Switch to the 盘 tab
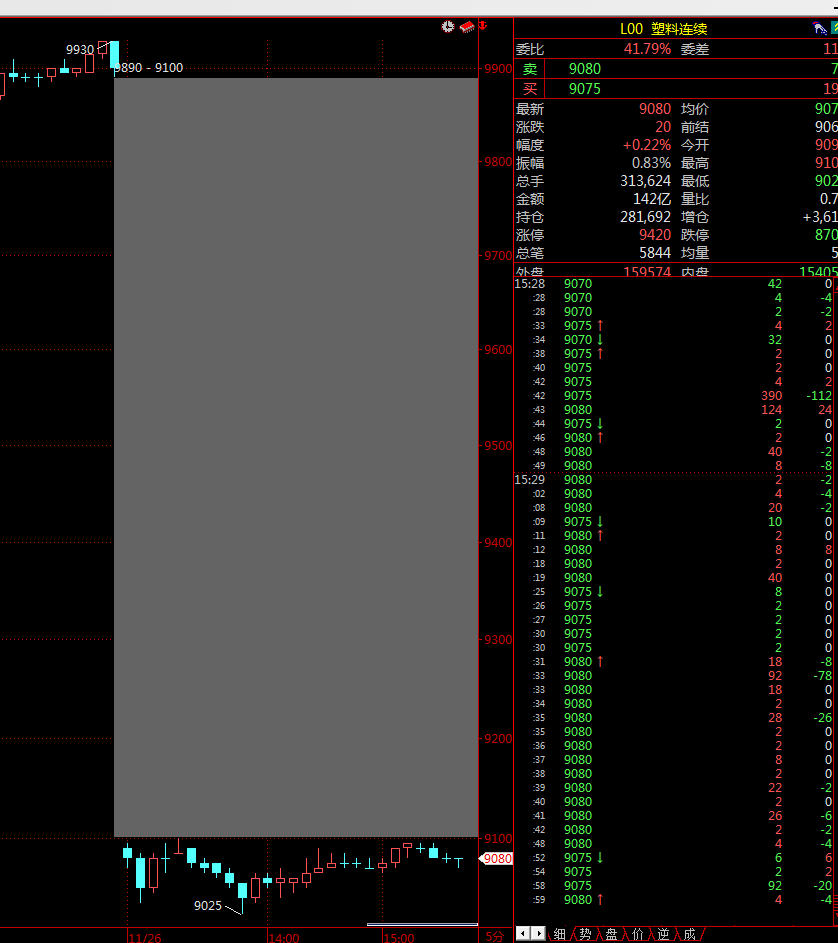 coord(611,934)
